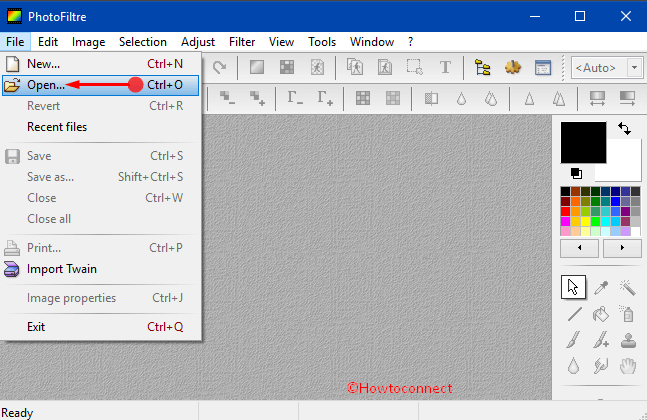
Task: Click the horizontal gradient right icon
Action: [627, 99]
